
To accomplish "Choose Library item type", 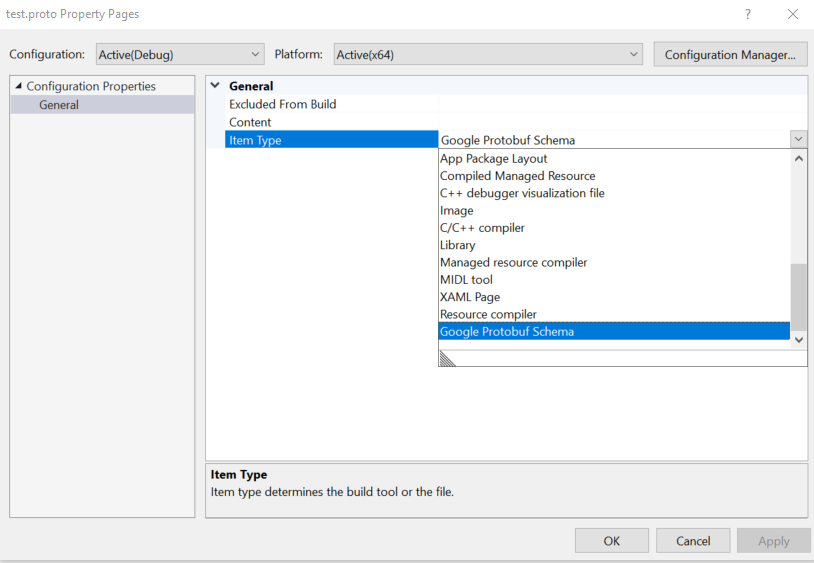I will [x=614, y=245].
